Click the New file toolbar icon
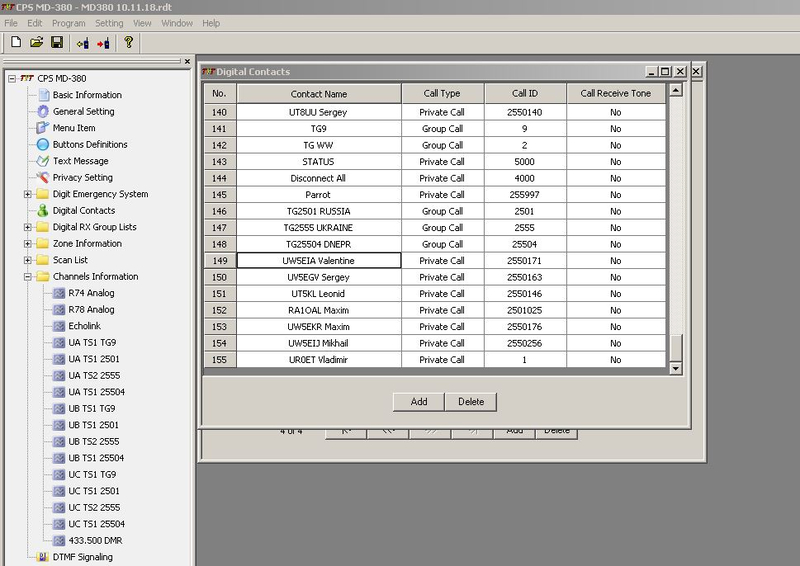 [16, 42]
